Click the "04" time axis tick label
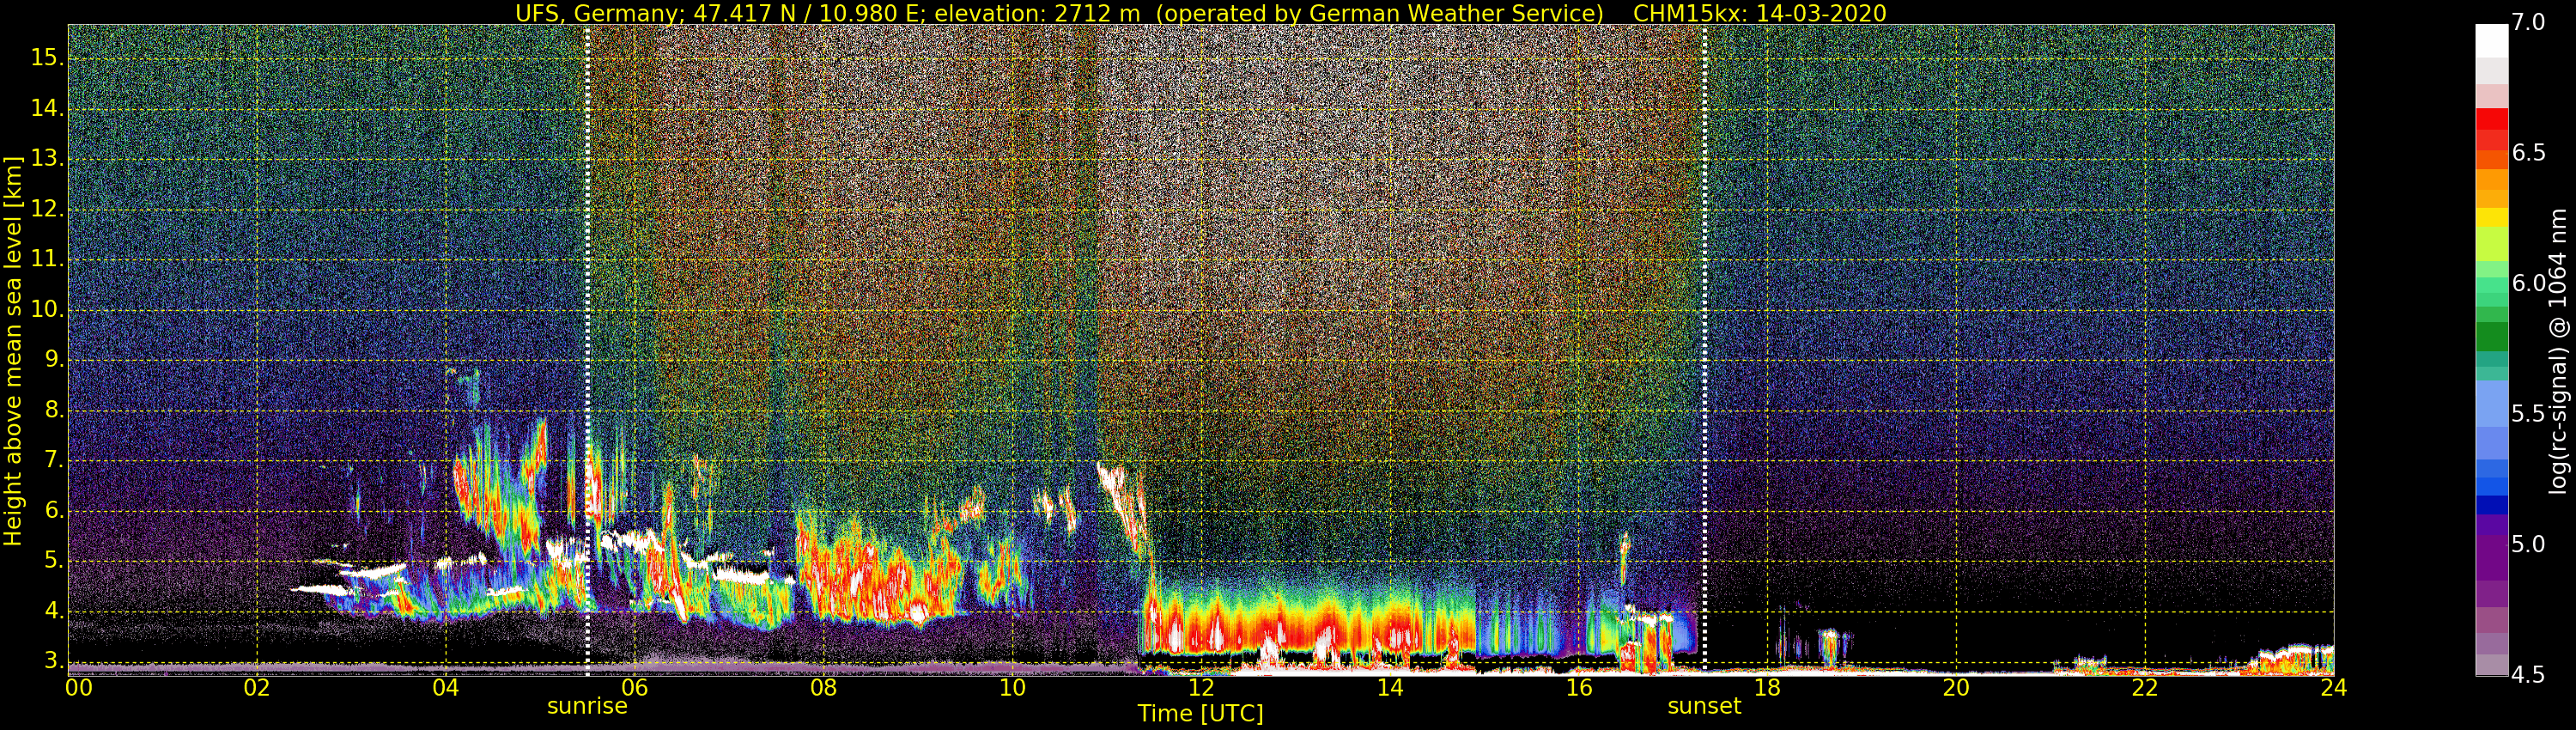 [446, 688]
